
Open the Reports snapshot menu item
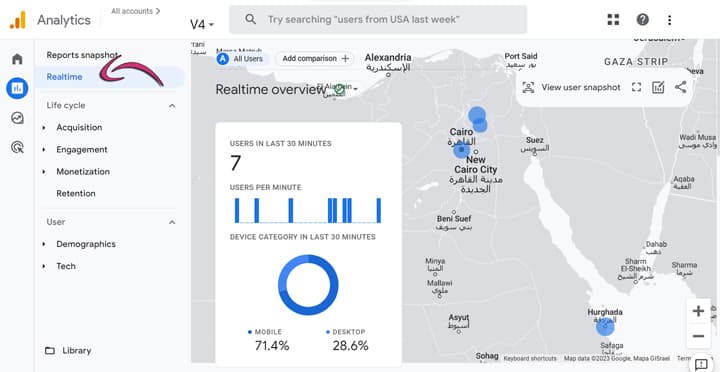point(82,55)
